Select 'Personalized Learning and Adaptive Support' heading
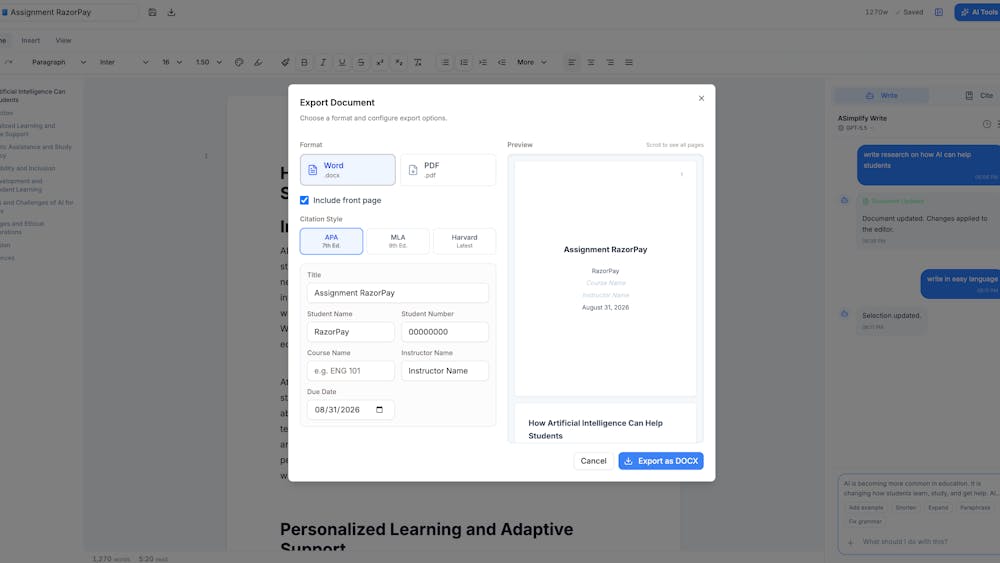1000x563 pixels. coord(427,538)
